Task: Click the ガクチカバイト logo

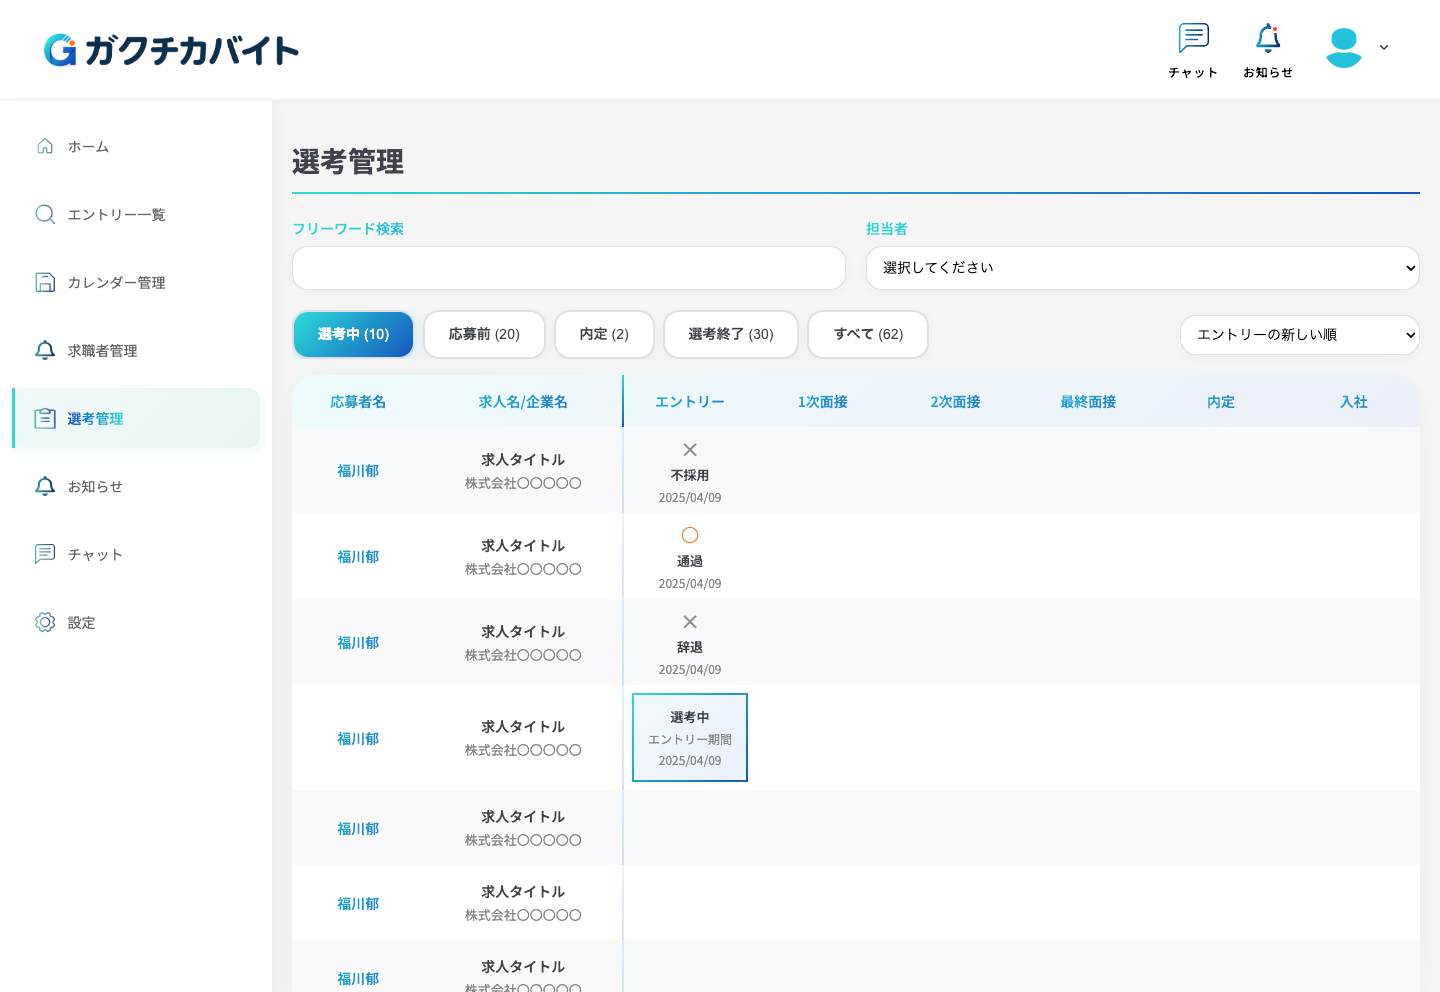Action: [x=171, y=50]
